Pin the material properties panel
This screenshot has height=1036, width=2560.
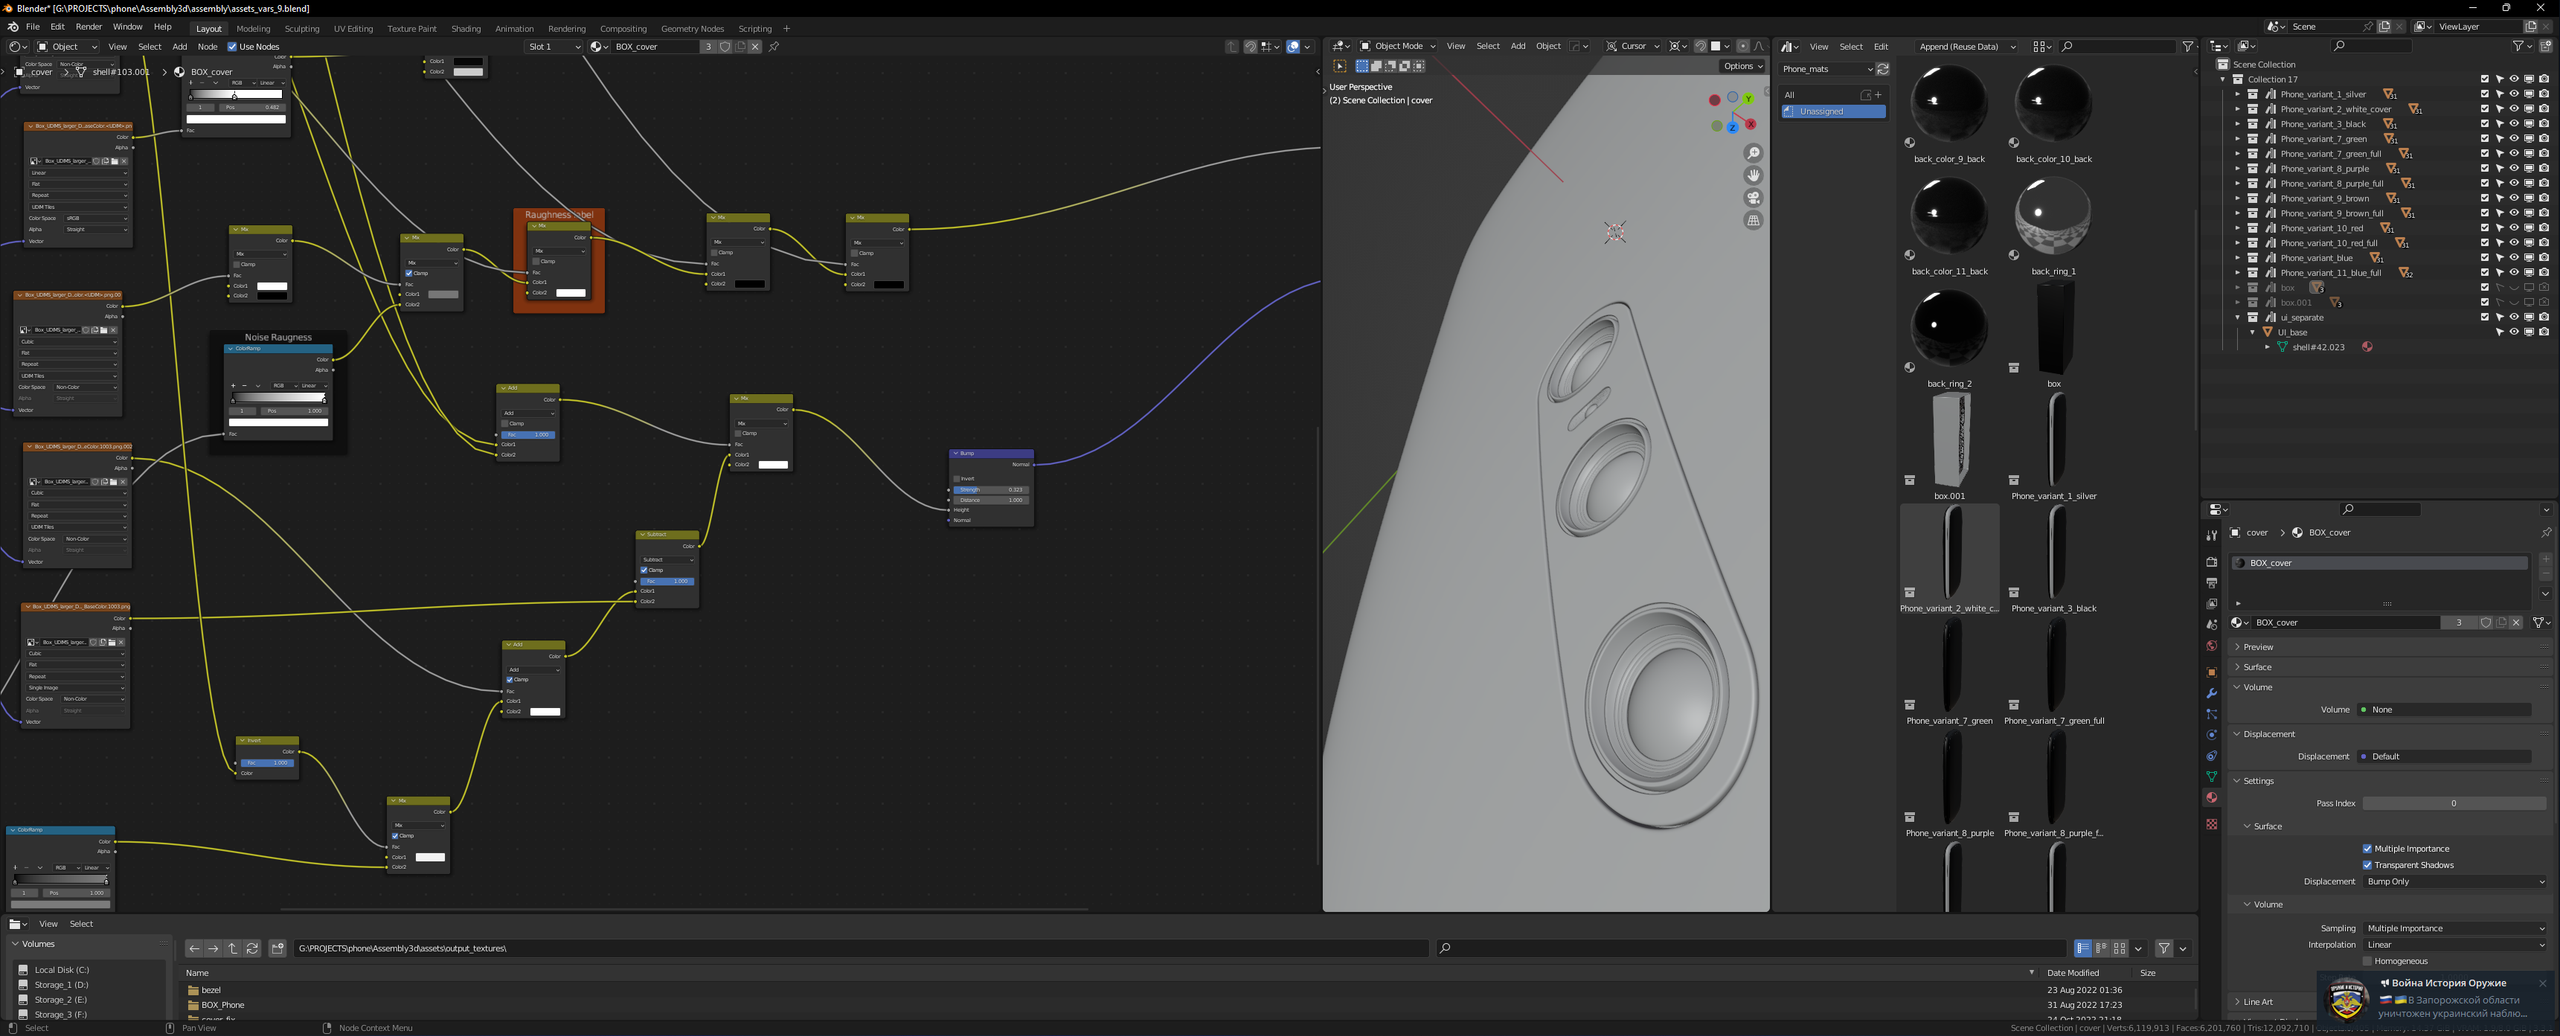tap(2545, 533)
